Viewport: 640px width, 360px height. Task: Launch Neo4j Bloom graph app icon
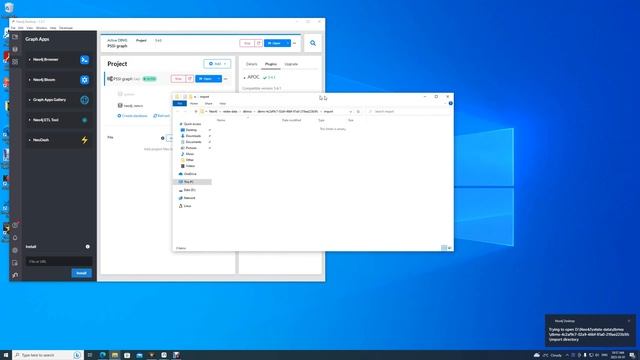(x=84, y=80)
